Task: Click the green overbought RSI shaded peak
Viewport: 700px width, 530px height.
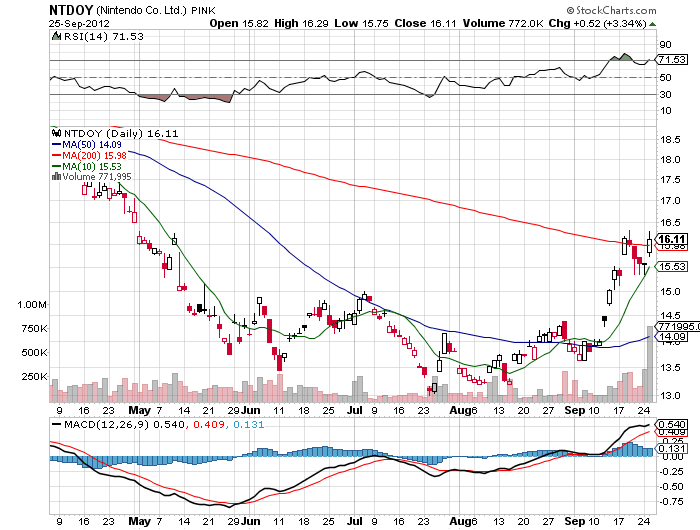Action: click(623, 57)
